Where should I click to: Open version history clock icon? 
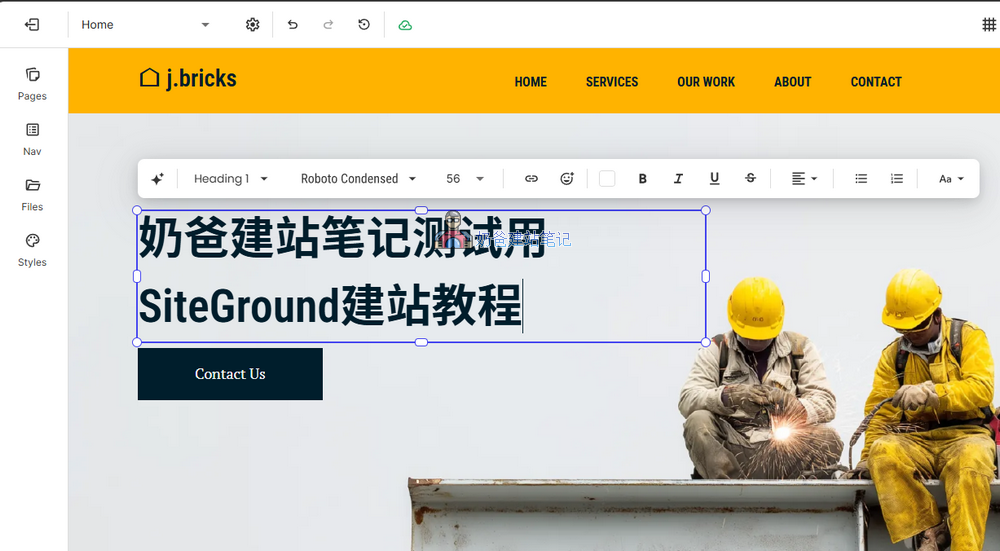[364, 25]
